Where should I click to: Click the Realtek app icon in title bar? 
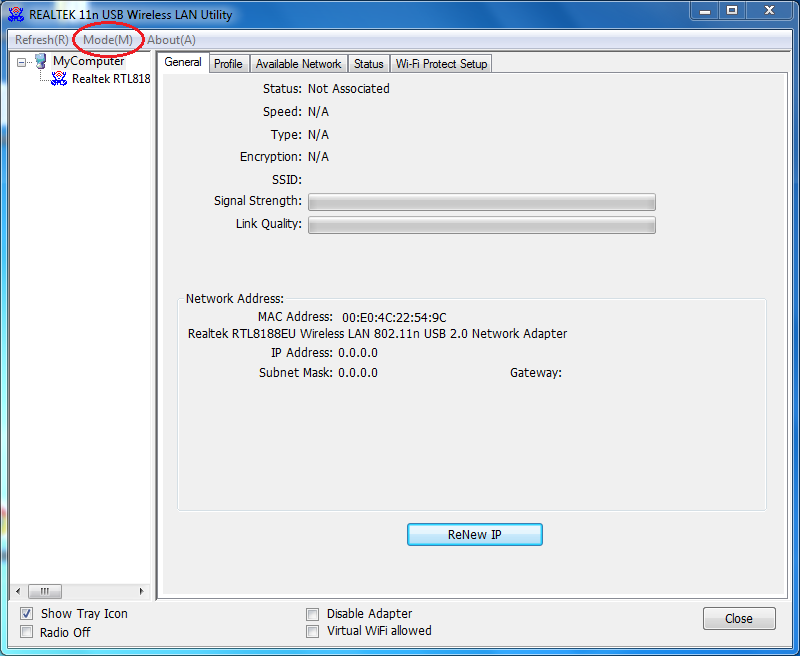click(16, 14)
